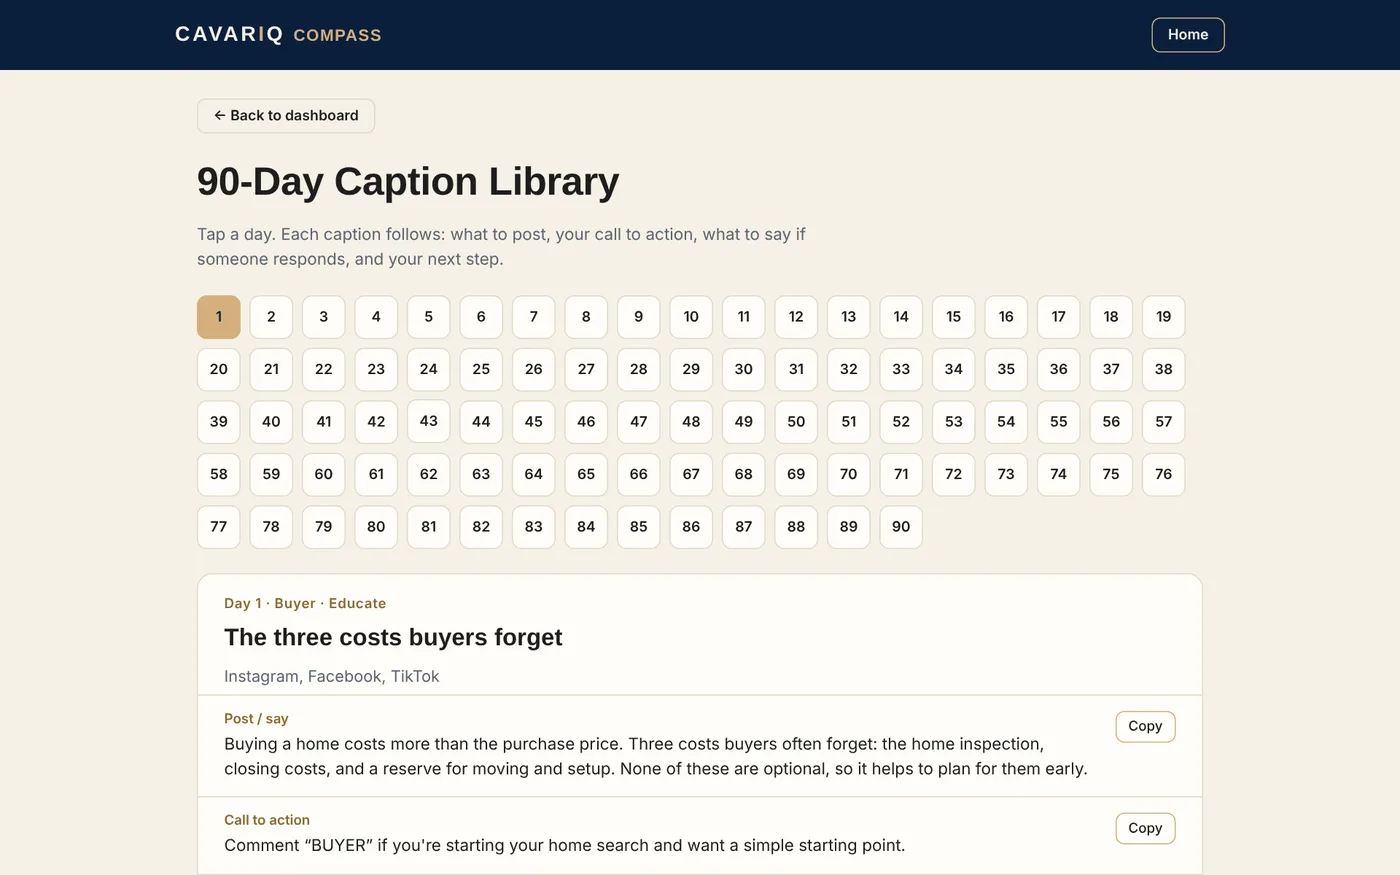
Task: Pick day 57 from the grid
Action: point(1164,422)
